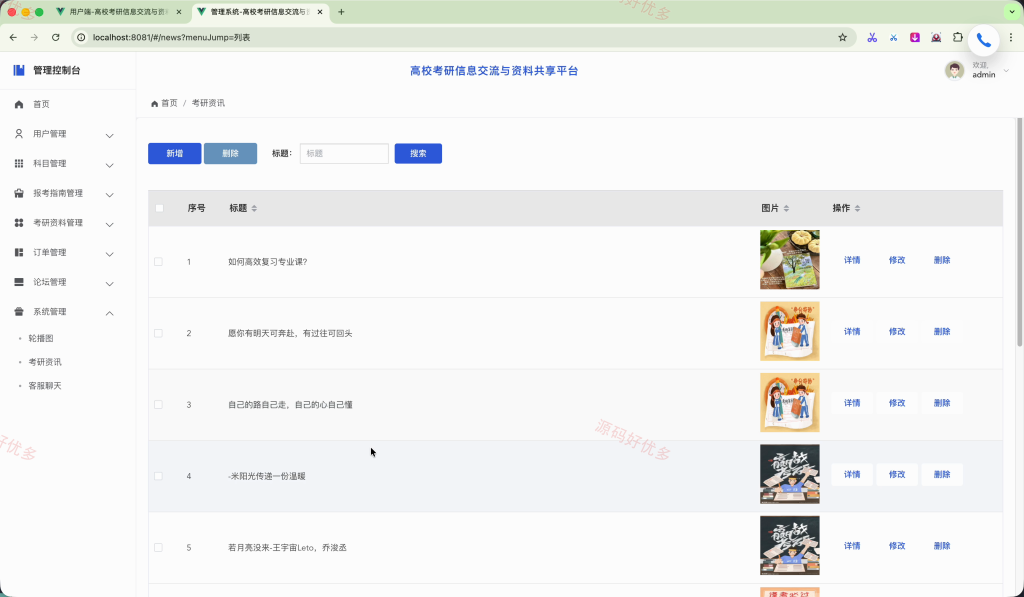This screenshot has width=1024, height=597.
Task: Focus the 标题 search input
Action: pos(344,153)
